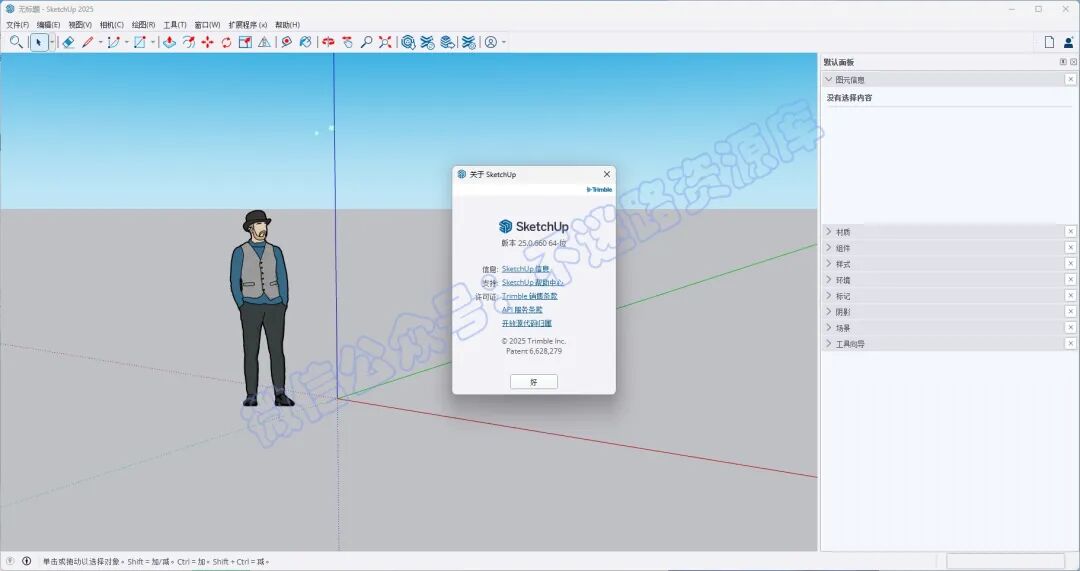Open the Extension Warehouse icon
Viewport: 1080px width, 571px height.
click(428, 42)
